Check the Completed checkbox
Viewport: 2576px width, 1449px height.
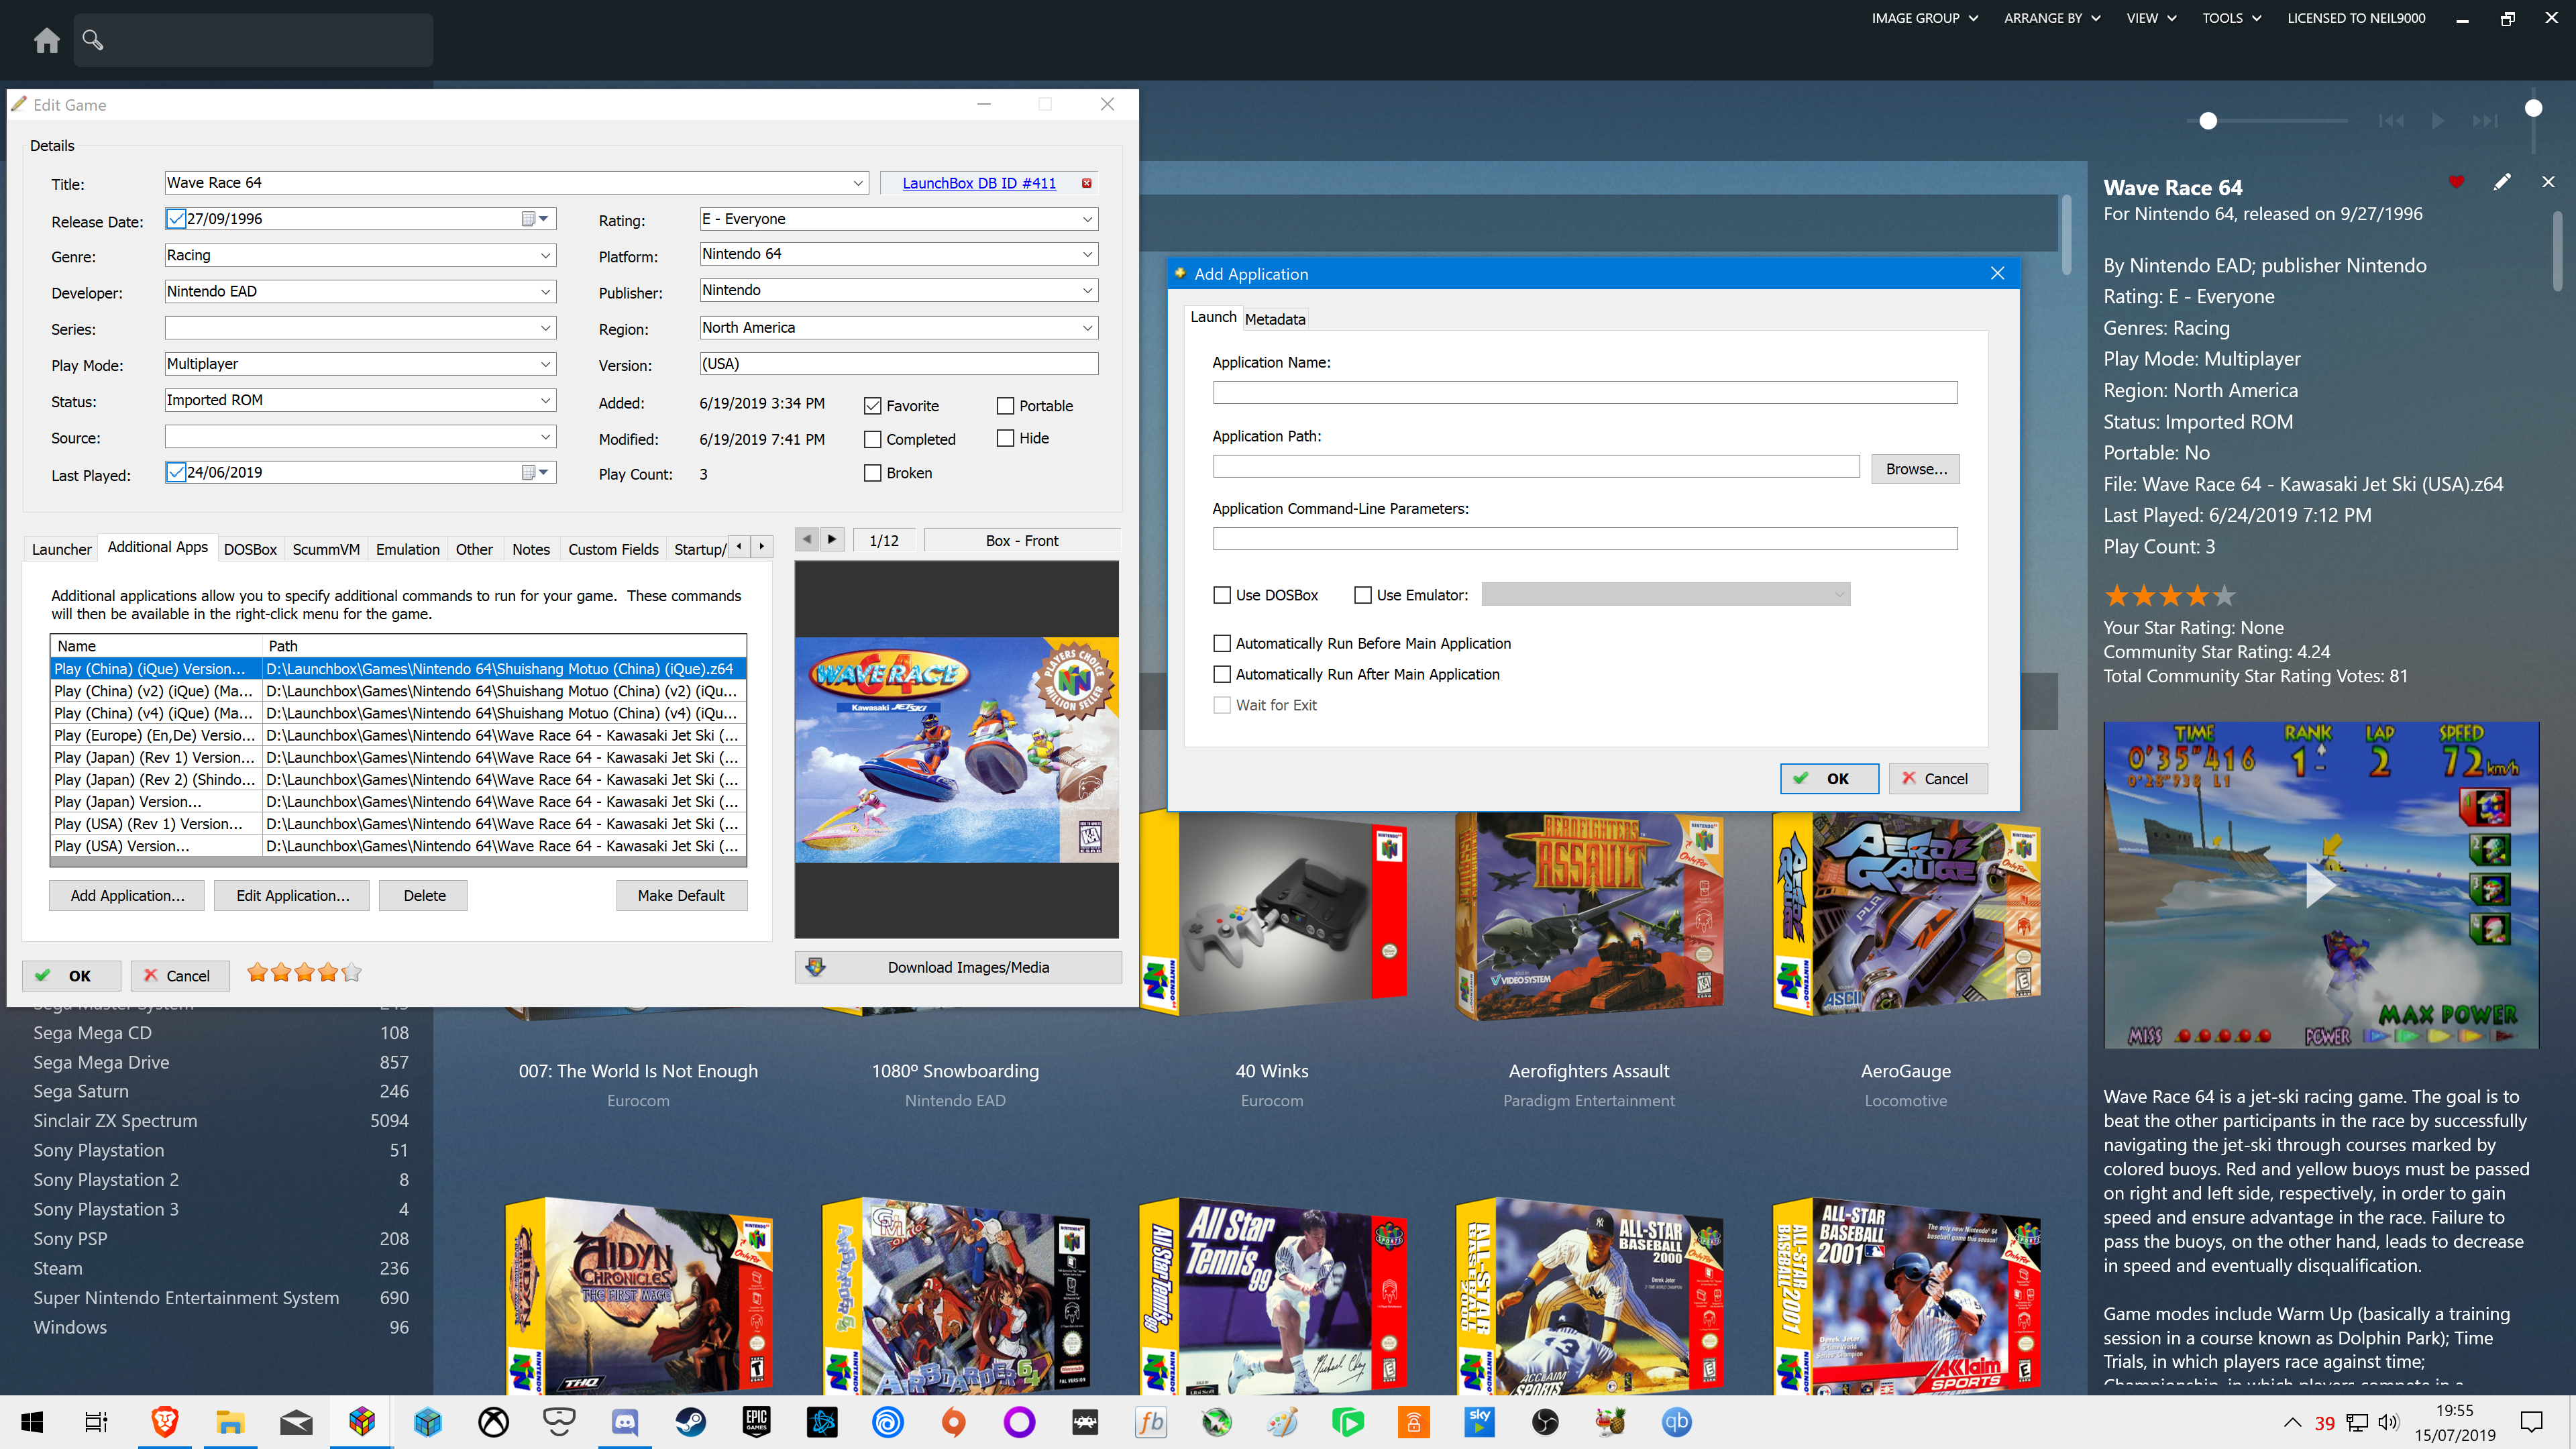[x=873, y=439]
